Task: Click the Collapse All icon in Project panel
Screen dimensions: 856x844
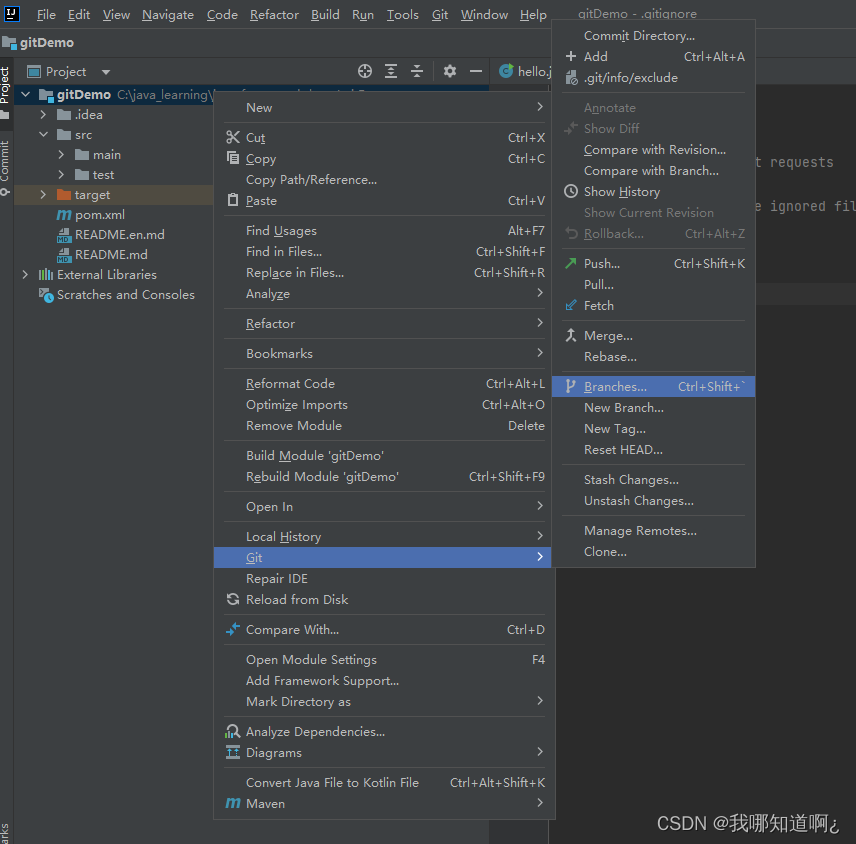Action: [x=417, y=72]
